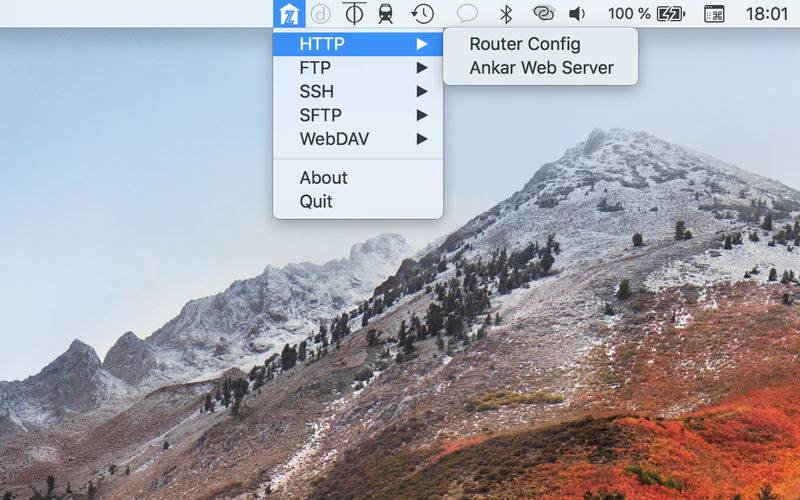Choose About from the menu

pos(358,178)
